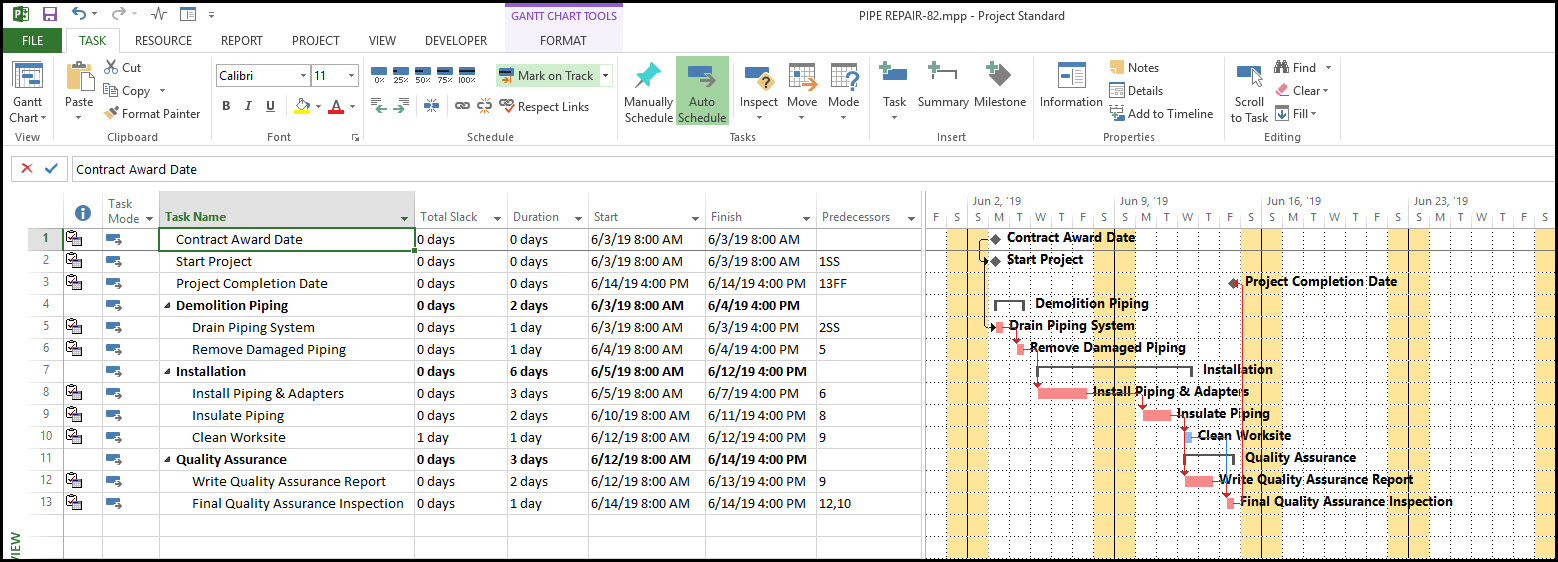Click the Format Painter tool
The image size is (1558, 562).
152,114
